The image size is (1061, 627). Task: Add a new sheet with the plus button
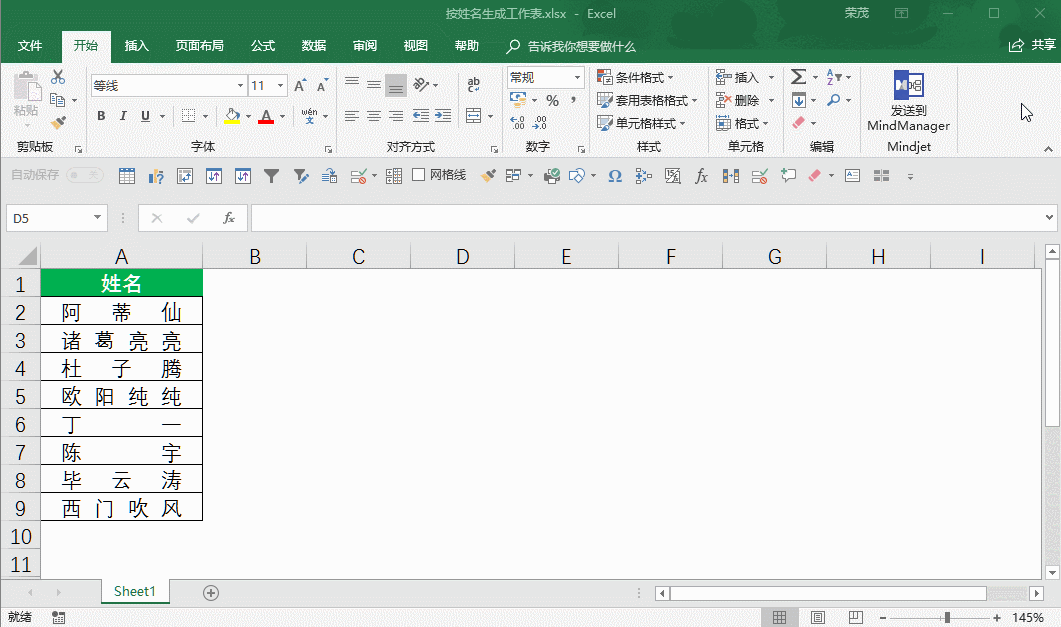pos(211,592)
